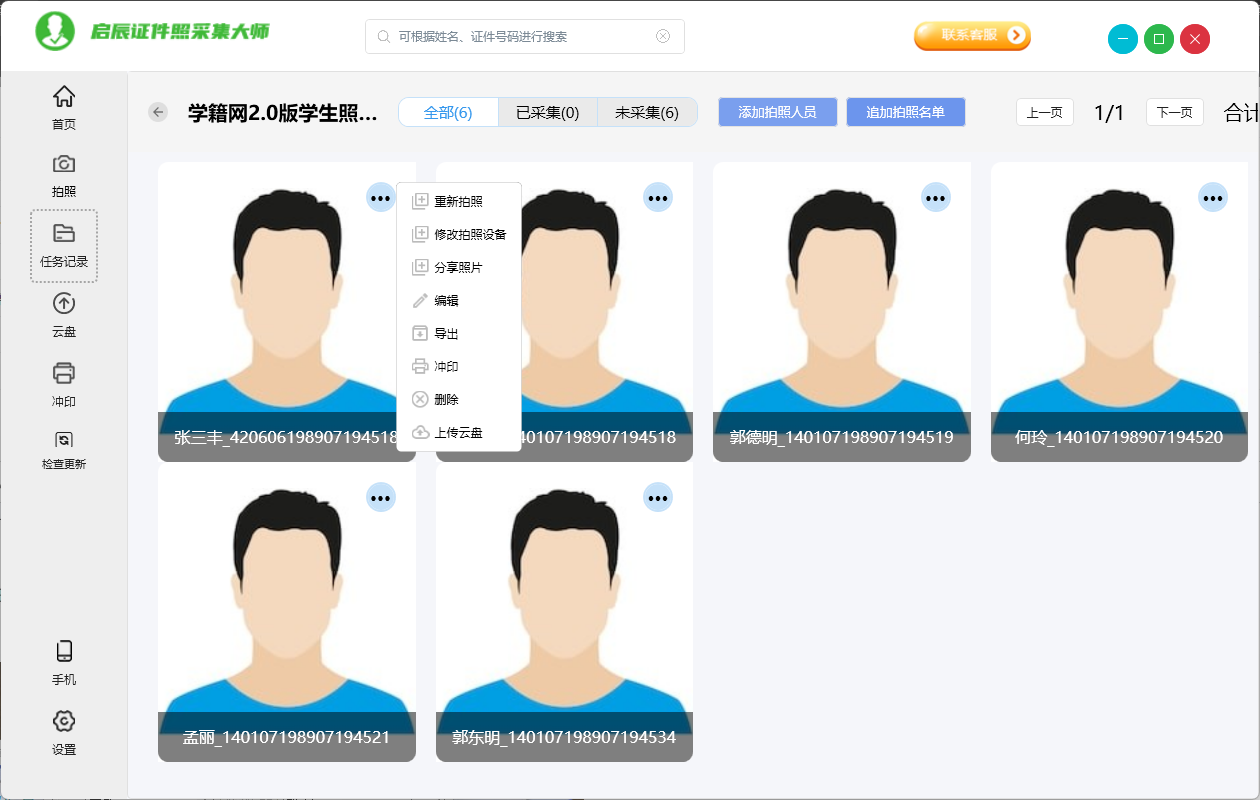The height and width of the screenshot is (800, 1260).
Task: Open 任务记录 in the sidebar
Action: pyautogui.click(x=64, y=246)
